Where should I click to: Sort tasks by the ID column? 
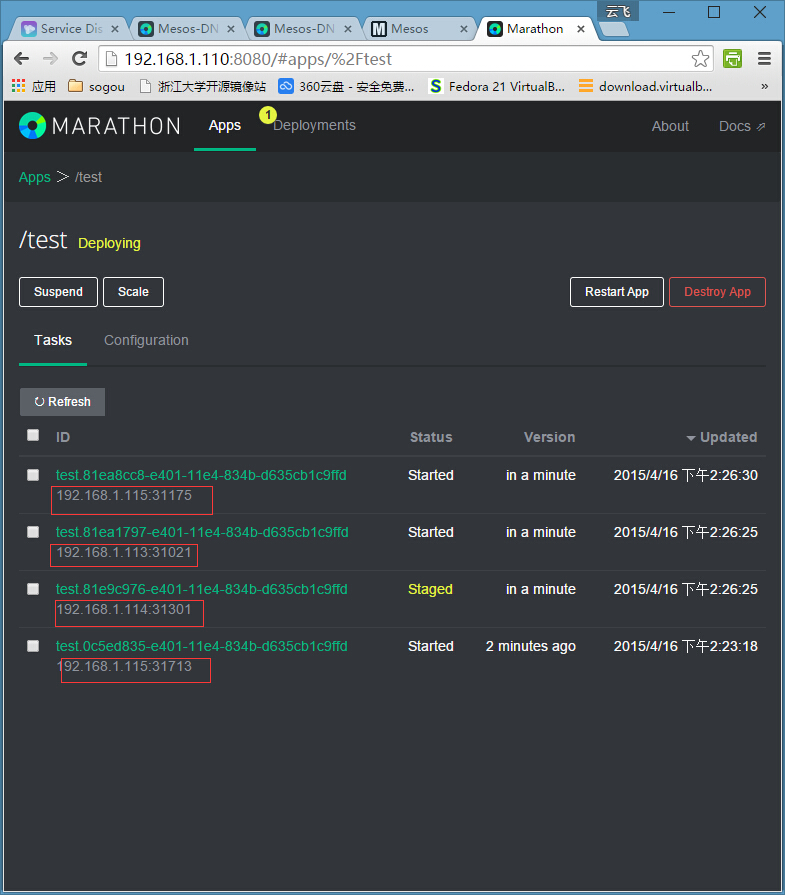click(63, 437)
